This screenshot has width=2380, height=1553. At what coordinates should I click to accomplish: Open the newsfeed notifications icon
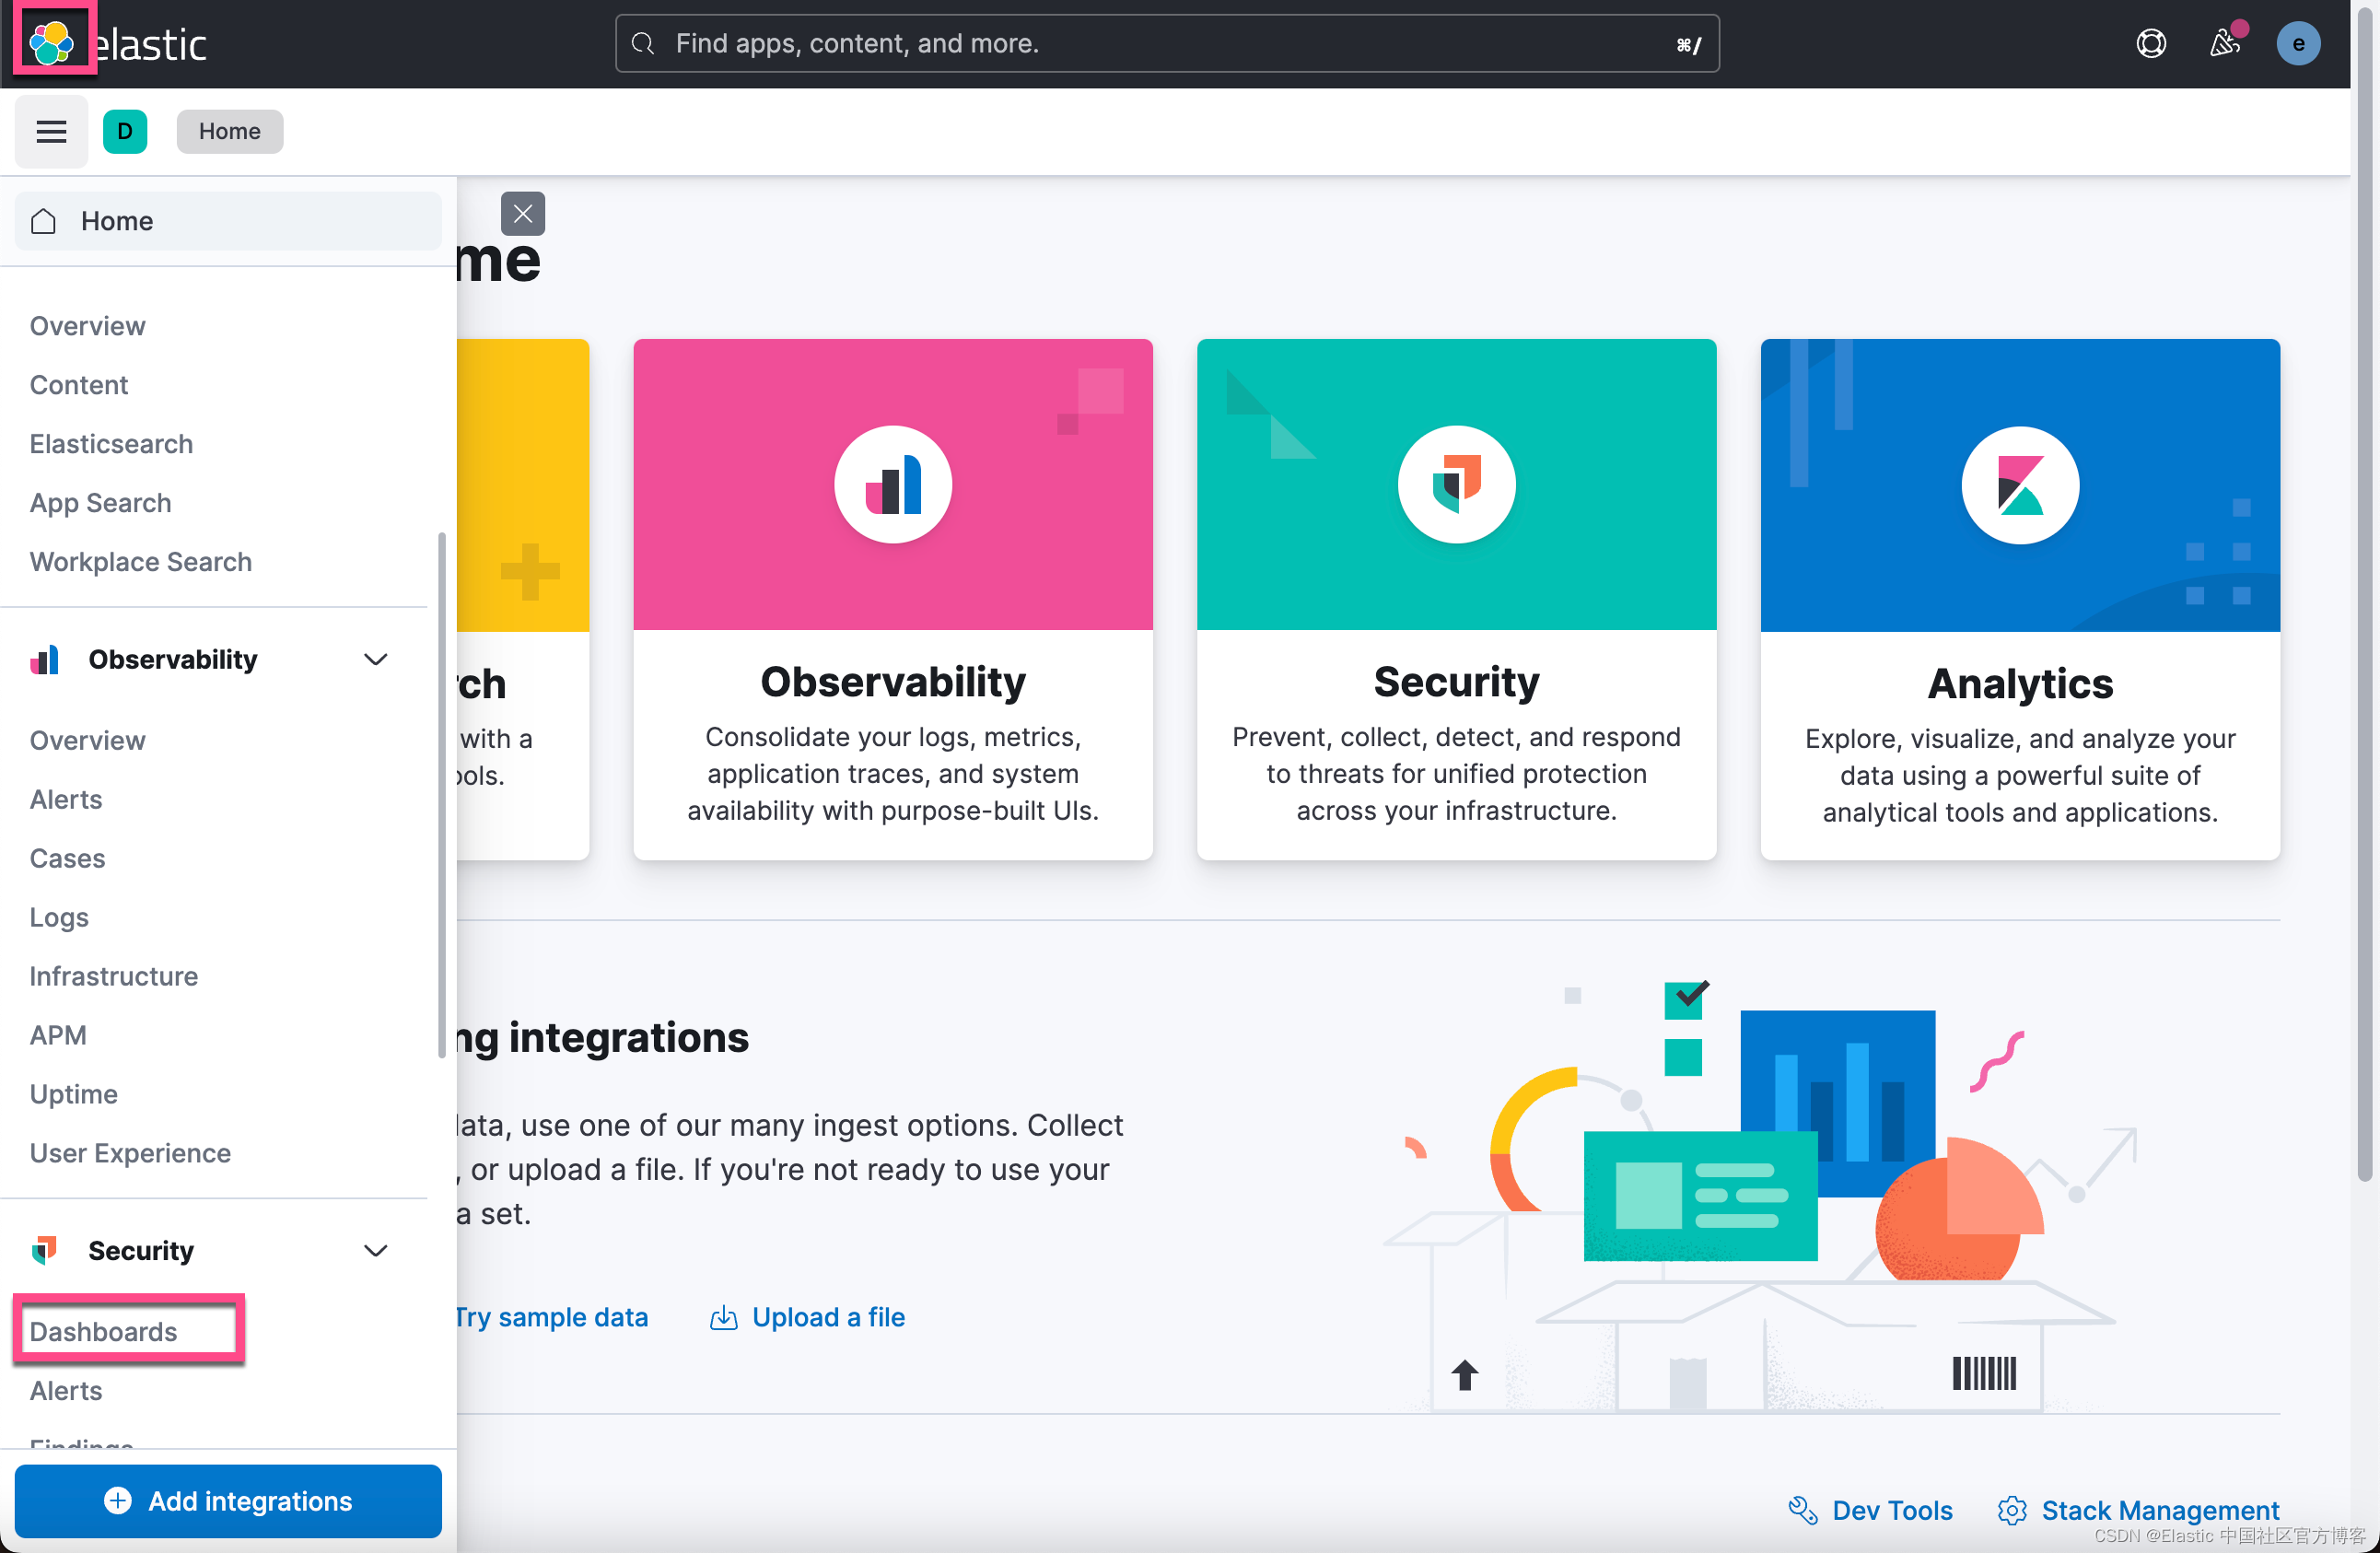coord(2224,43)
